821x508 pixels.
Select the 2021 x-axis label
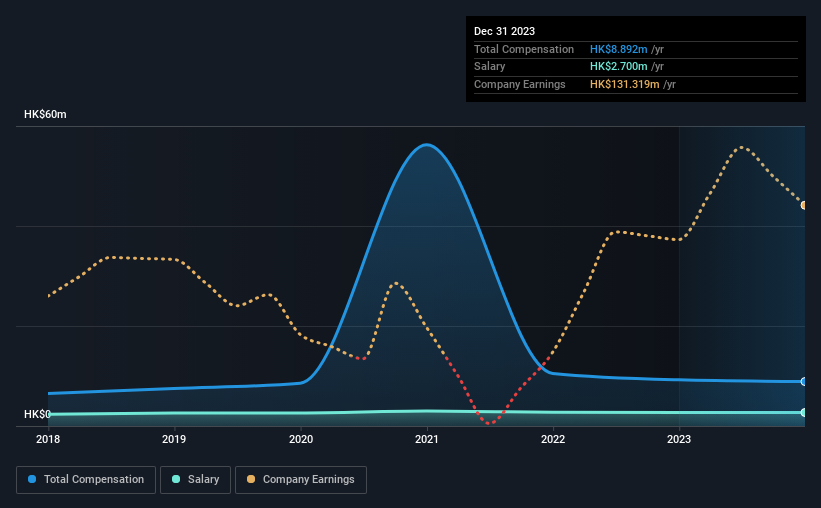(x=427, y=439)
